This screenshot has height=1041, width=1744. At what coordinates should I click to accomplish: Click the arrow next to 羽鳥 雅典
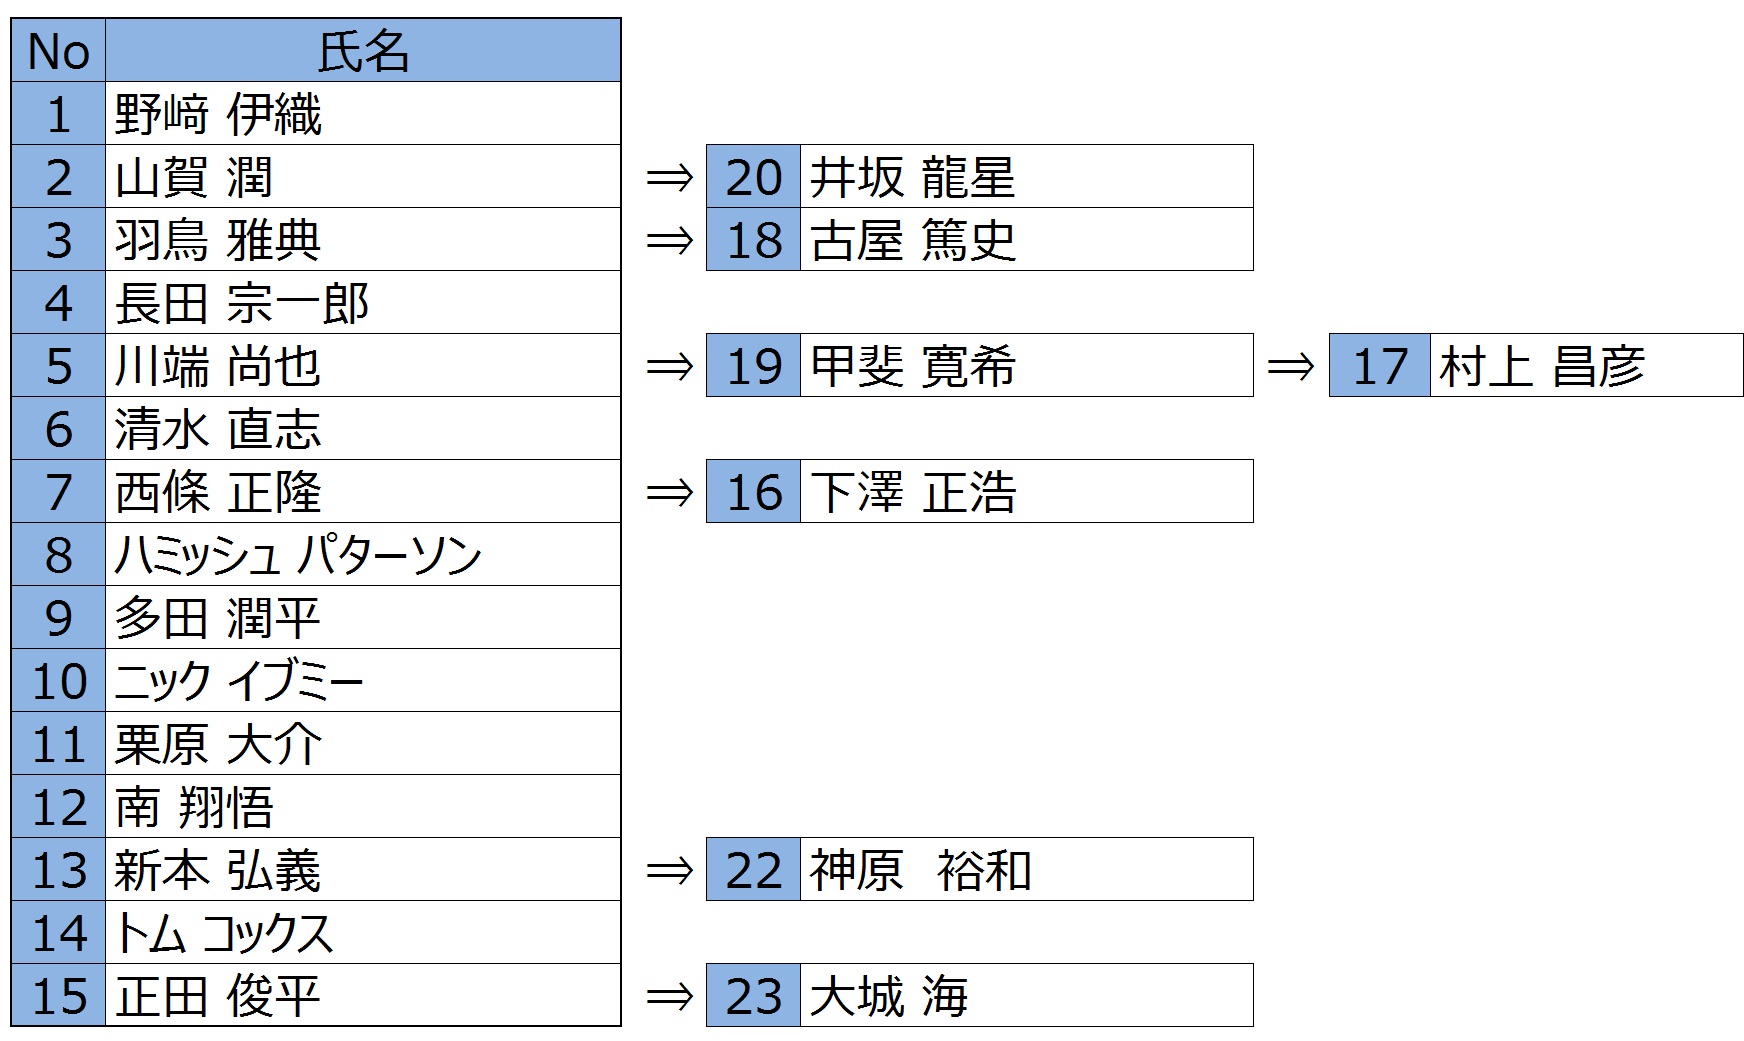[x=669, y=241]
